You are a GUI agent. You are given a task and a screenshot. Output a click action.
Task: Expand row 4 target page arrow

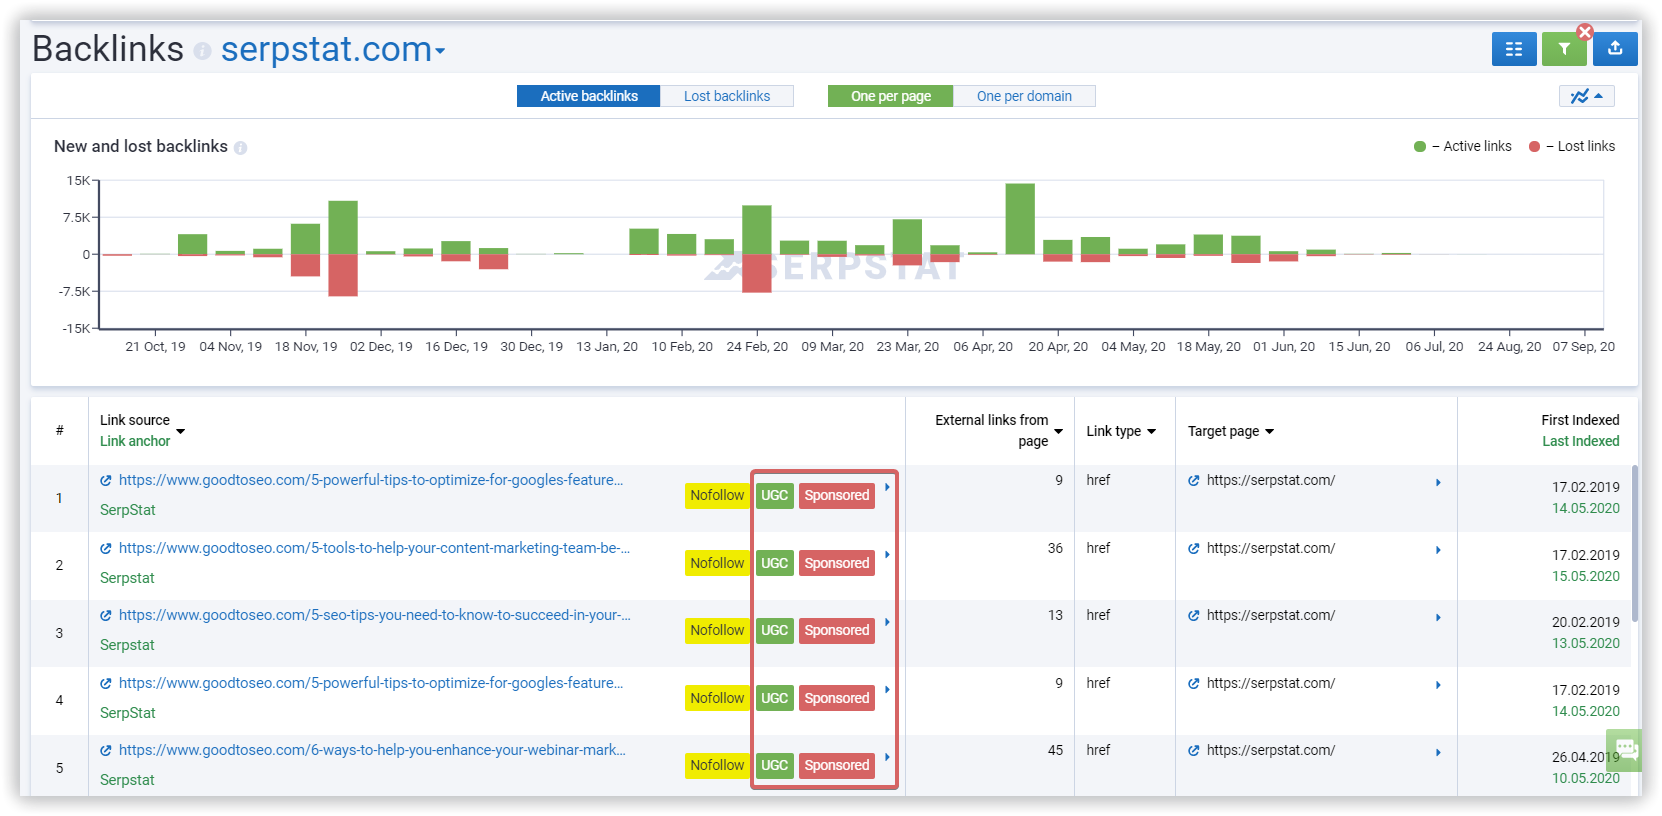[x=1438, y=685]
